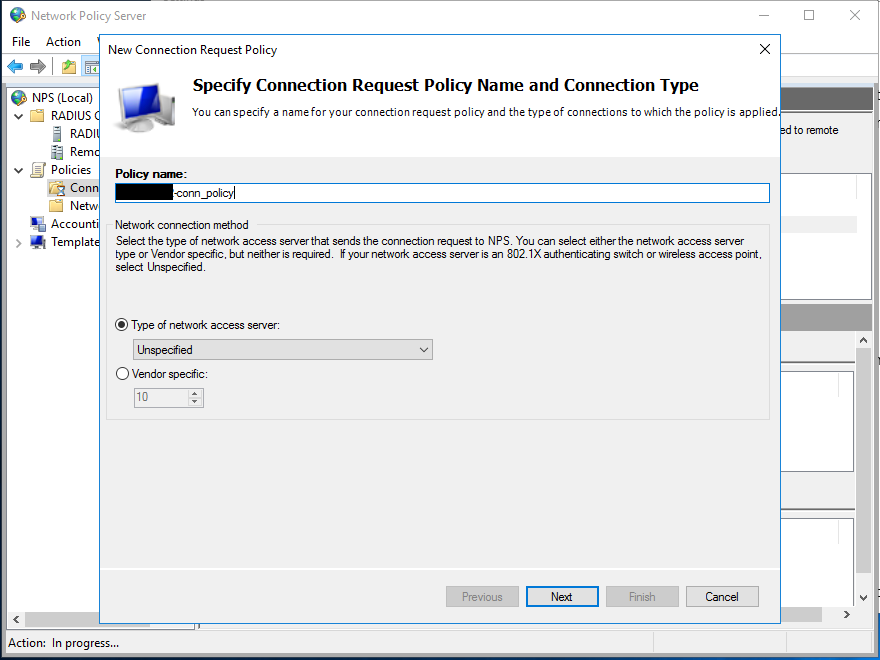
Task: Click the forward navigation arrow
Action: point(38,67)
